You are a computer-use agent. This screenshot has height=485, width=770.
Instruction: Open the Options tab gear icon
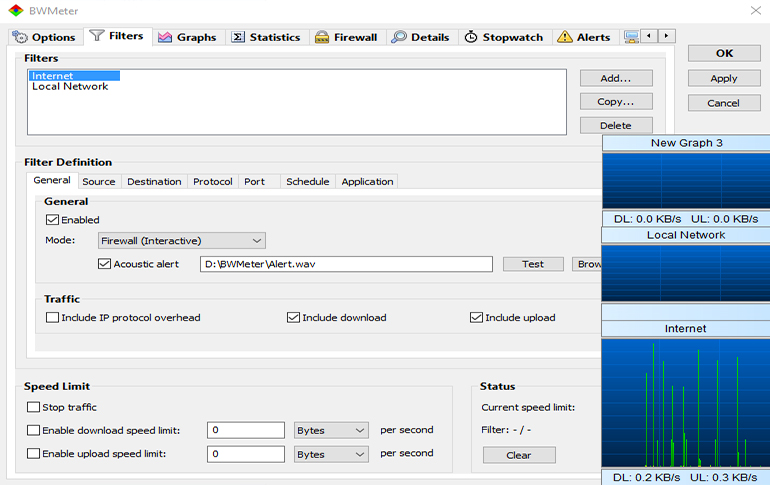pos(19,37)
